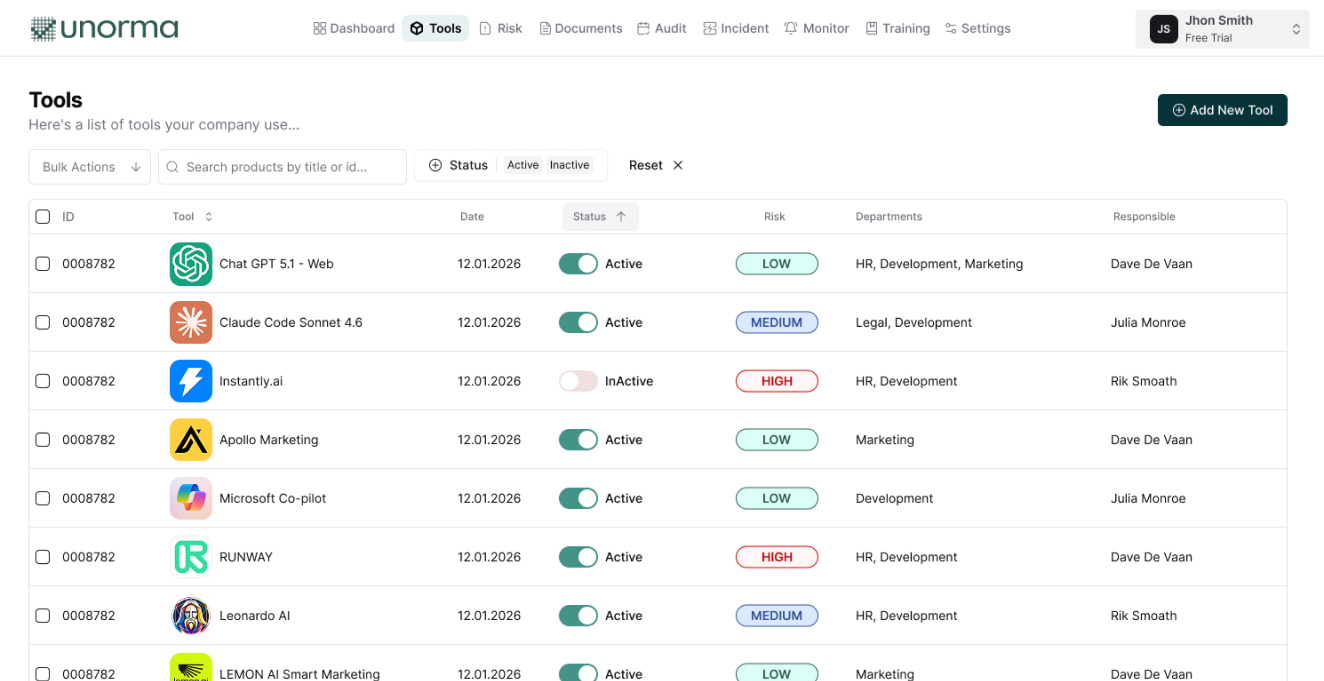
Task: Click the unorma logo in the header
Action: [104, 28]
